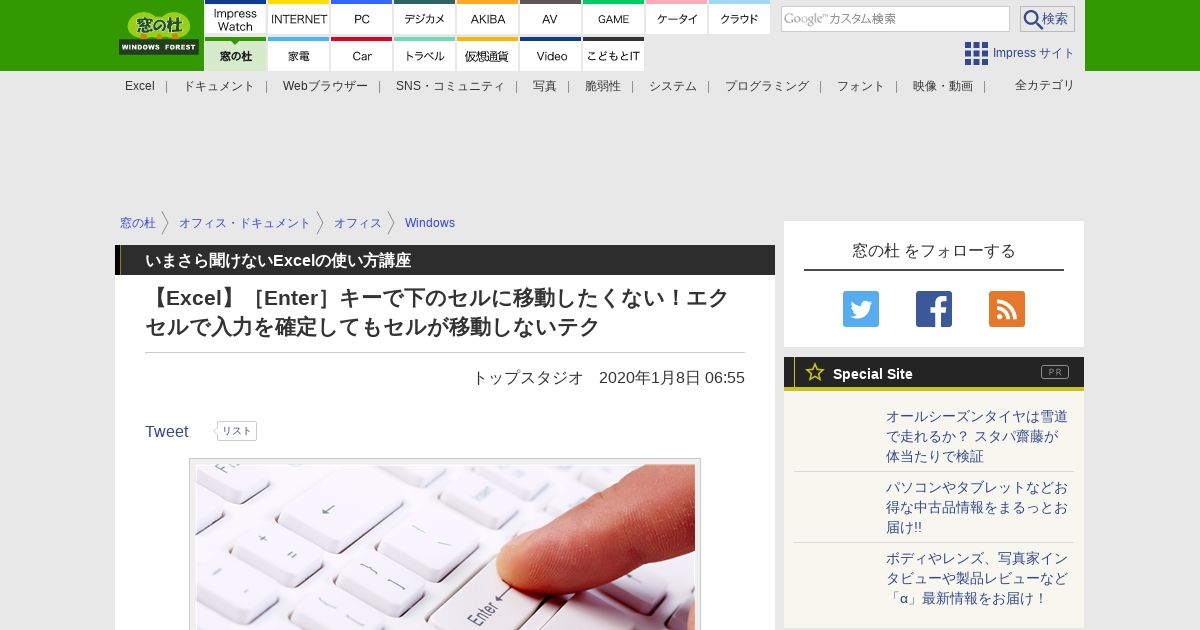The image size is (1200, 630).
Task: Open the PC tab
Action: tap(362, 18)
